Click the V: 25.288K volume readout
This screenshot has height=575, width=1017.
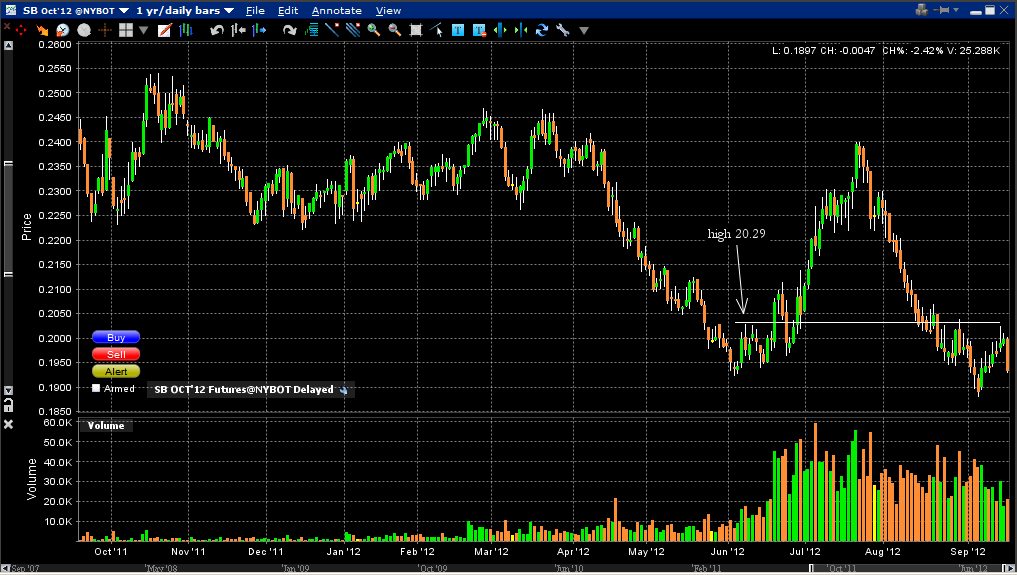[974, 51]
